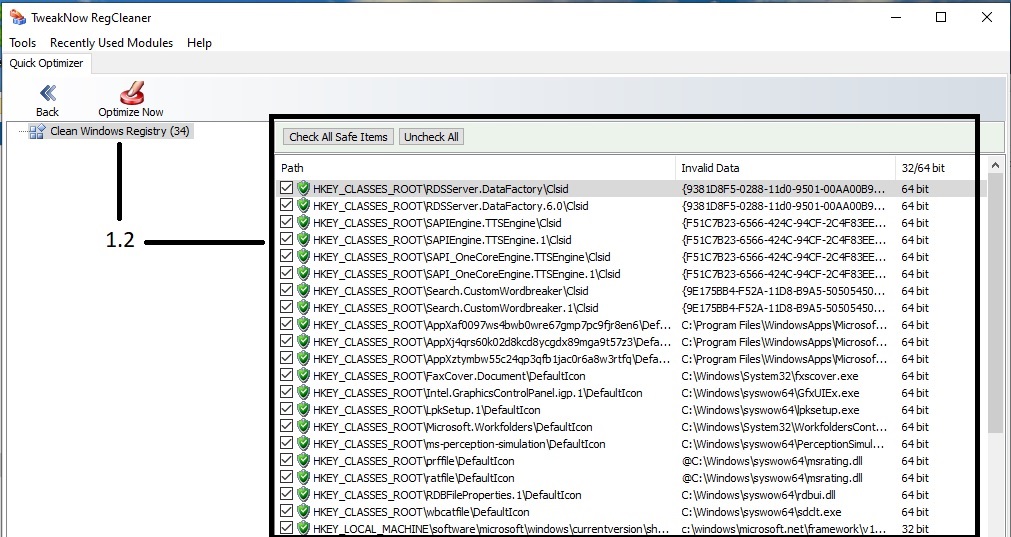Maximize the TweakNow RegCleaner window
This screenshot has height=537, width=1011.
coord(941,17)
